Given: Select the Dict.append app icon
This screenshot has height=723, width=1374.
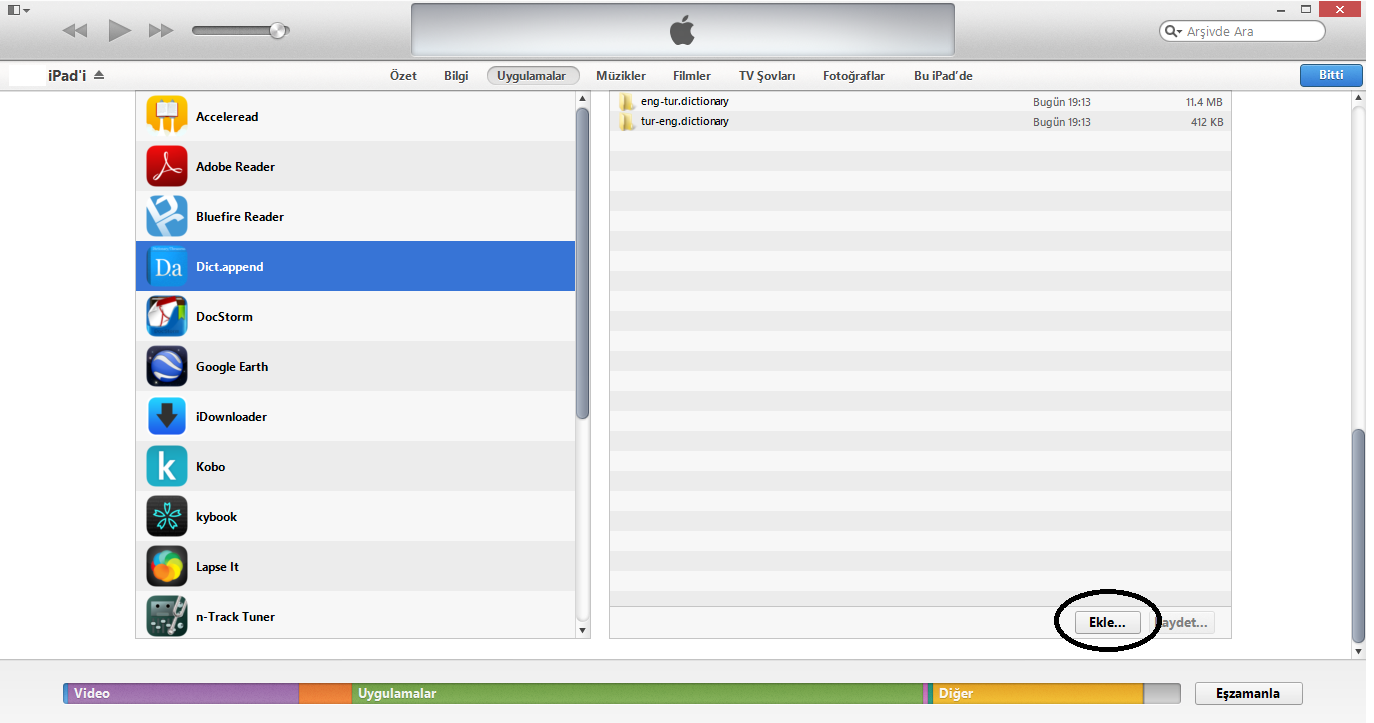Looking at the screenshot, I should (167, 266).
